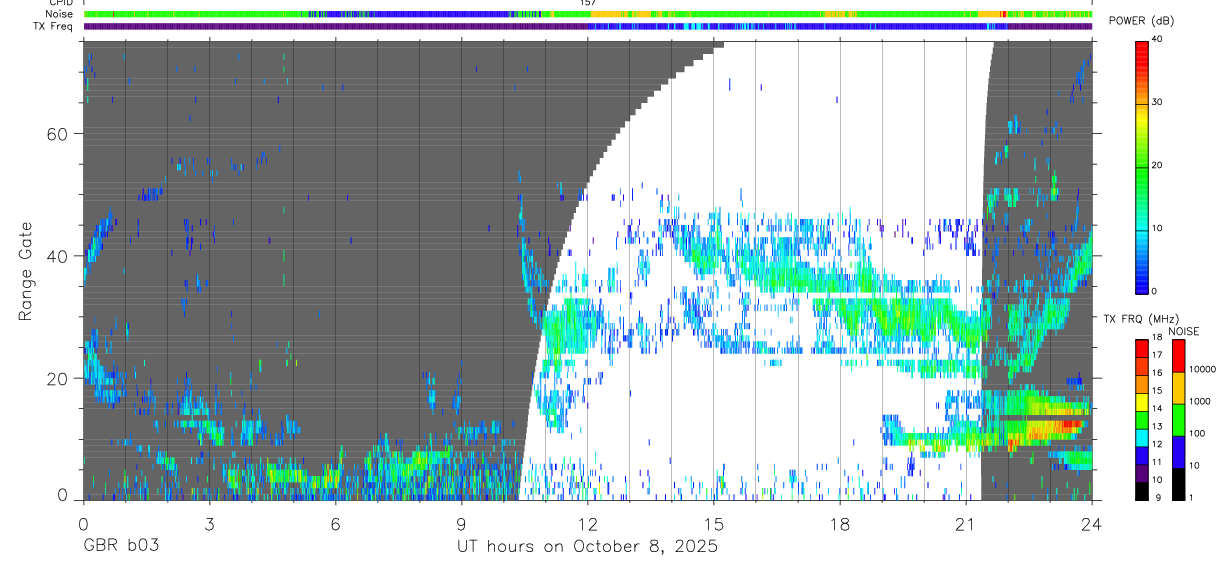Screen dimensions: 1228x567
Task: Click the '40' tick on POWER scale
Action: click(x=1159, y=40)
